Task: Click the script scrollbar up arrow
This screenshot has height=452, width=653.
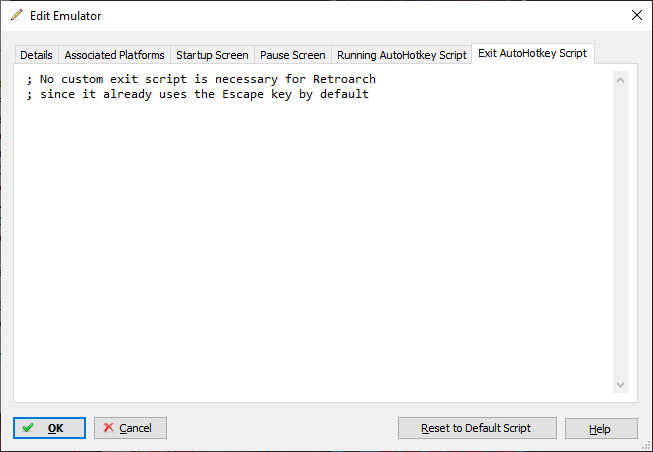Action: [621, 80]
